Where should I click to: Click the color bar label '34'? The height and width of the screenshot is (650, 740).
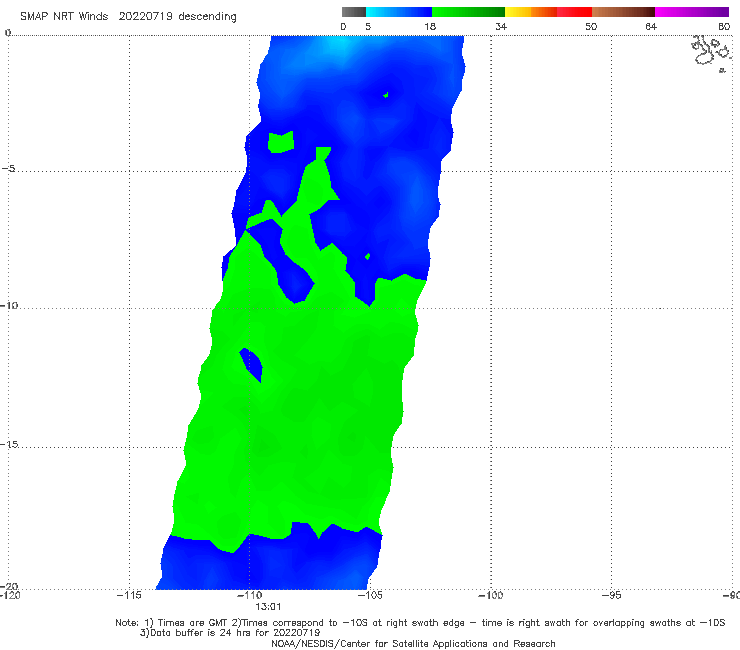501,26
